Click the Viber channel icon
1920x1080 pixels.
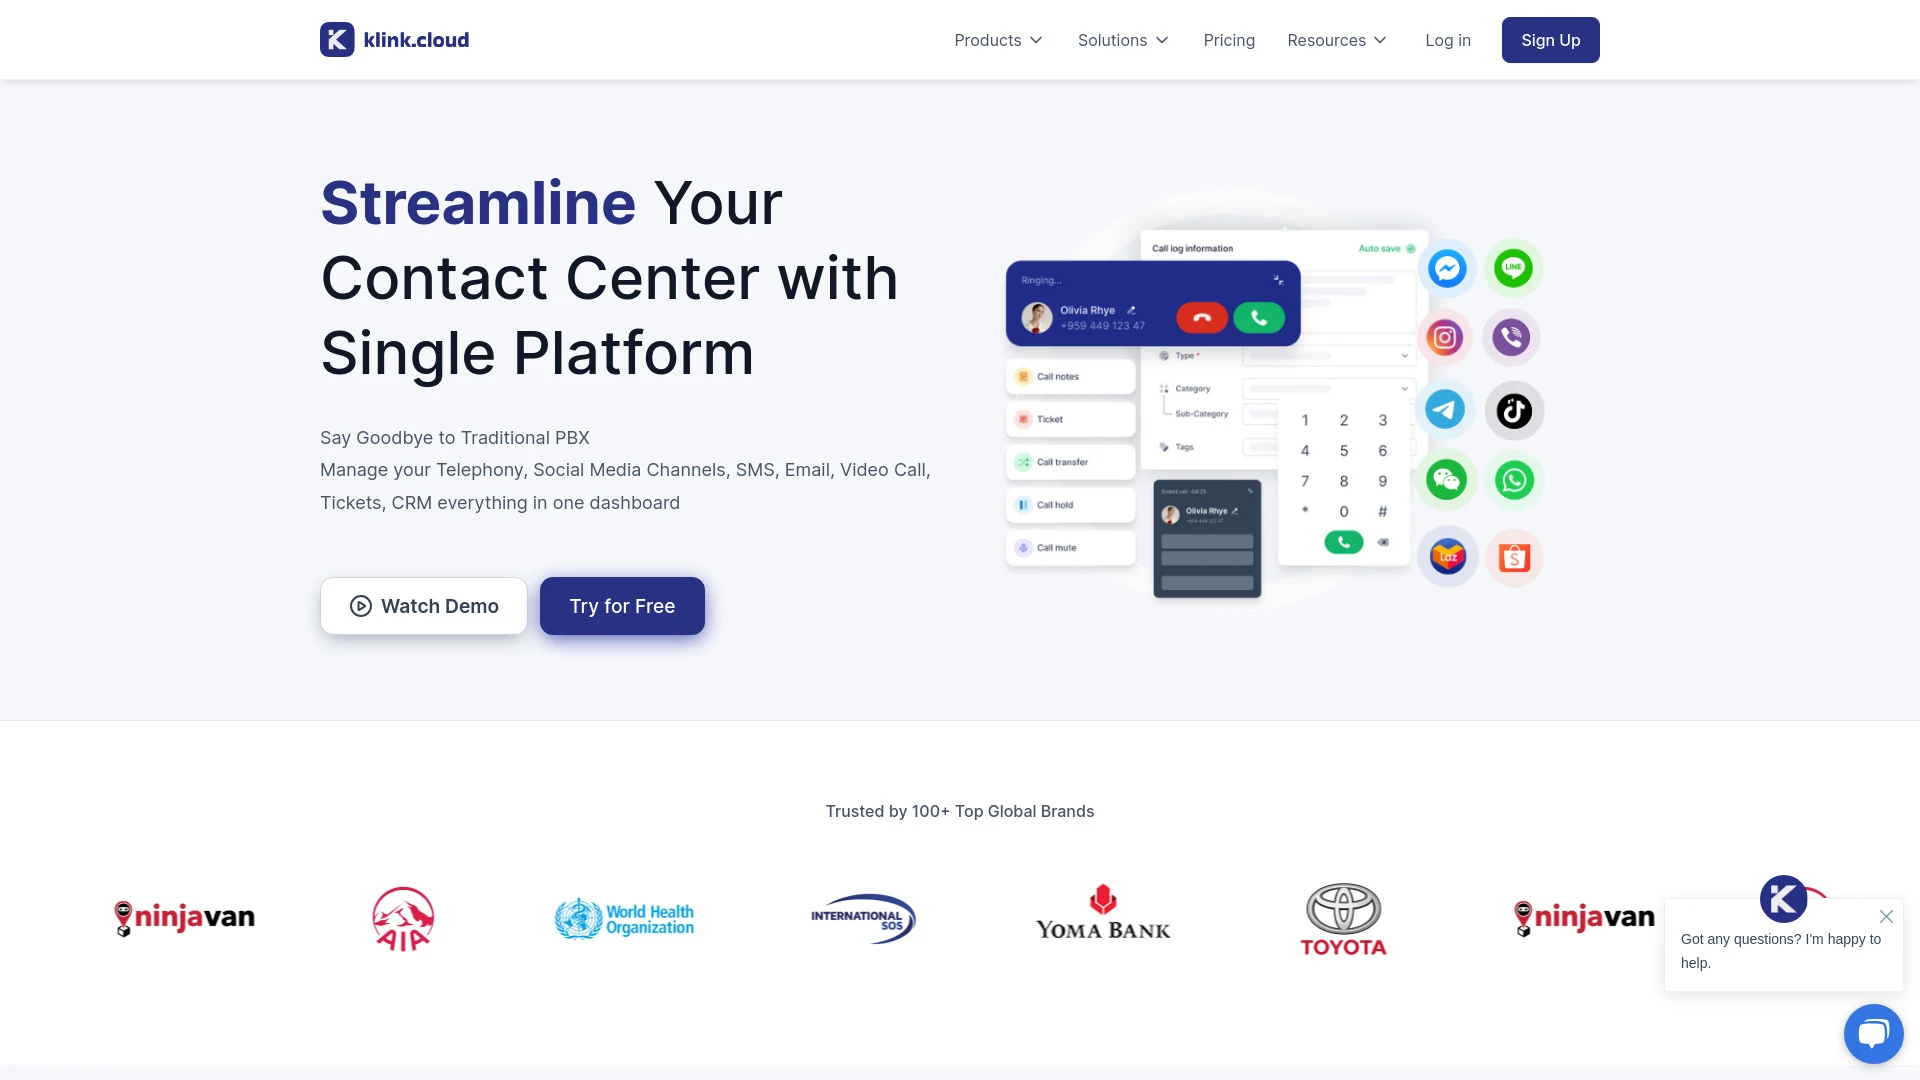pyautogui.click(x=1513, y=338)
